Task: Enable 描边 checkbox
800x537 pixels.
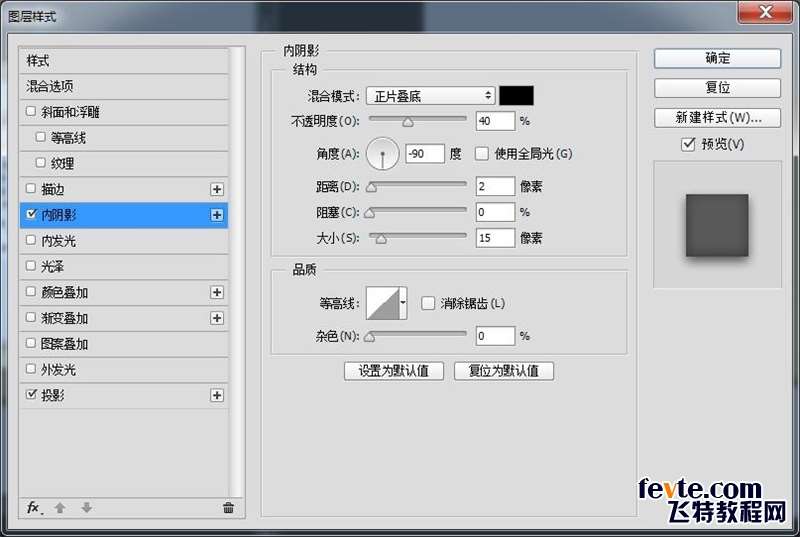Action: click(31, 189)
